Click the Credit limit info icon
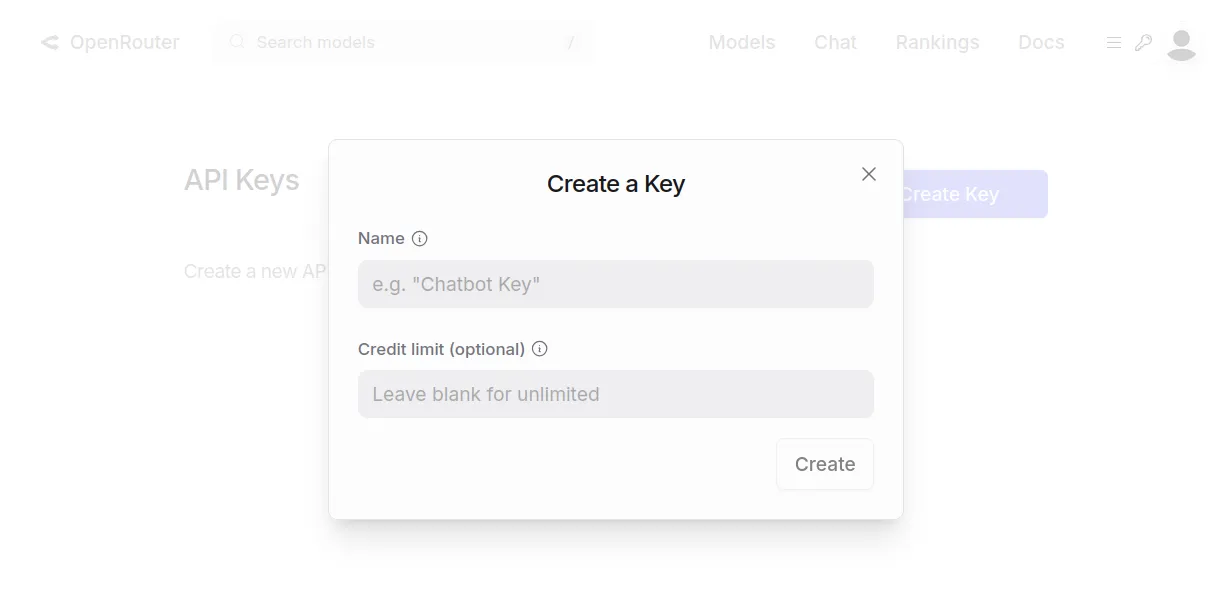The height and width of the screenshot is (603, 1227). click(540, 349)
